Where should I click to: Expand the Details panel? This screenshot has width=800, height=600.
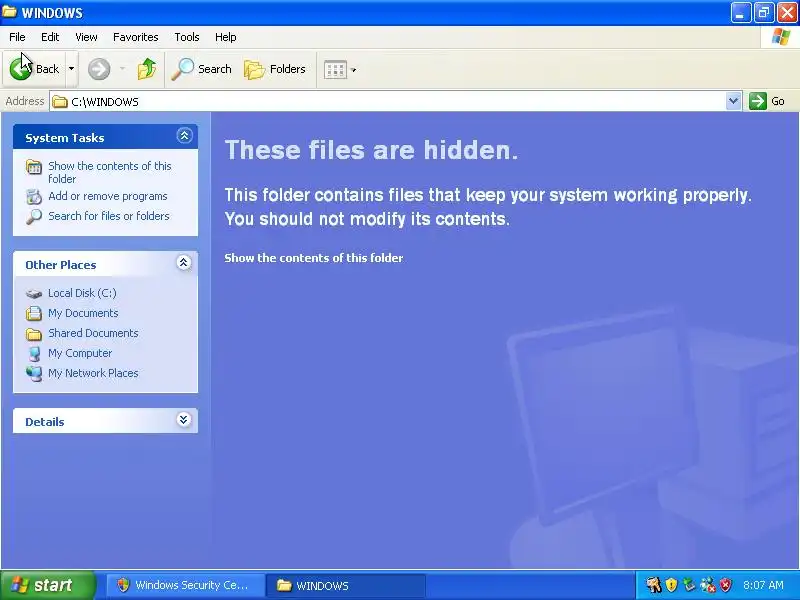184,420
